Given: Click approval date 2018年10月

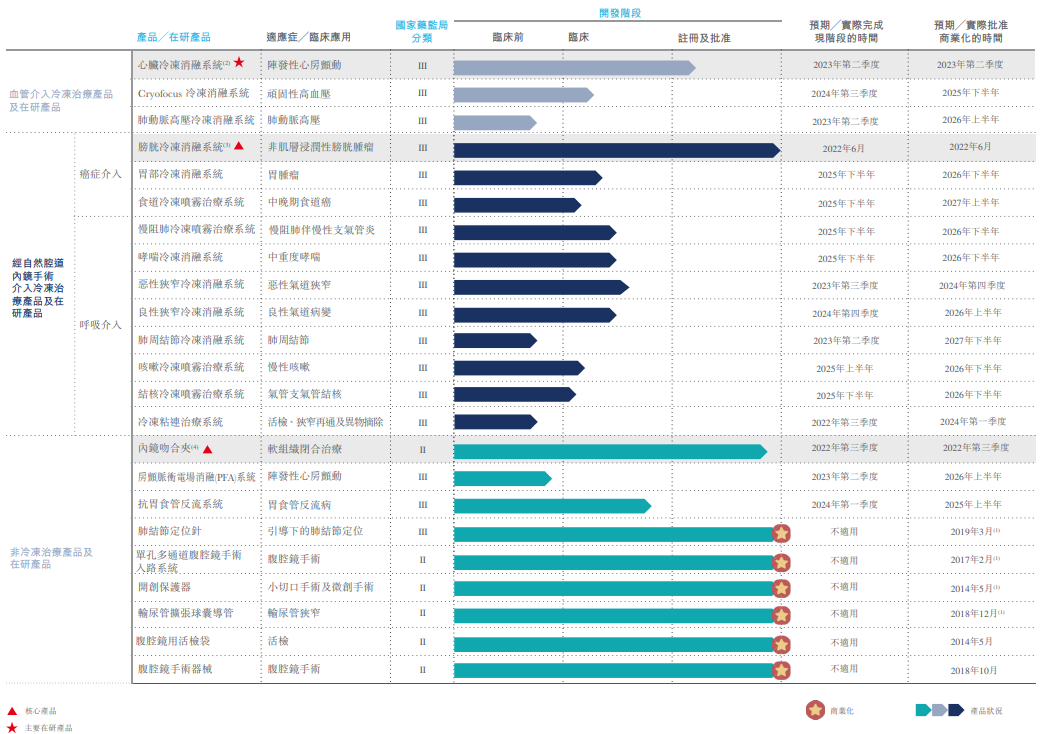Looking at the screenshot, I should [x=974, y=671].
